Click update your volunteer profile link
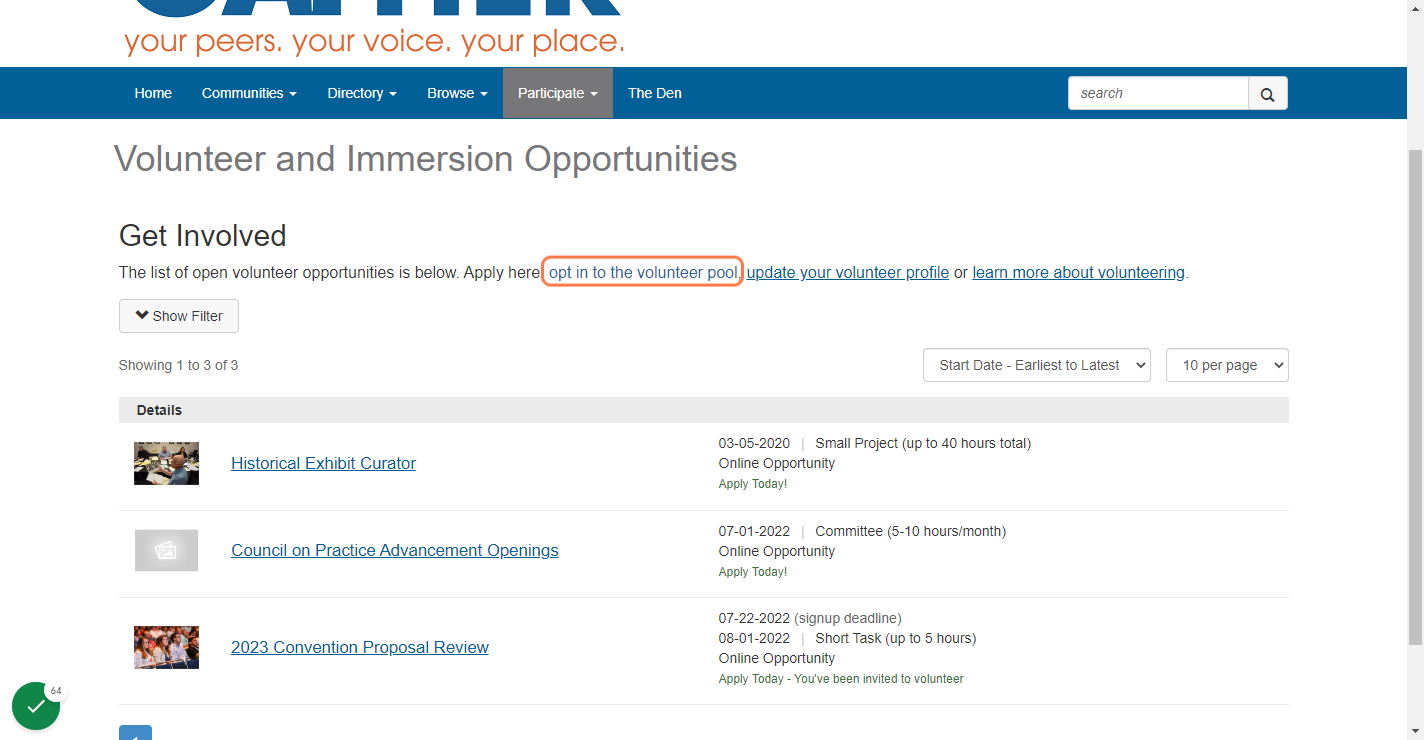 [848, 272]
